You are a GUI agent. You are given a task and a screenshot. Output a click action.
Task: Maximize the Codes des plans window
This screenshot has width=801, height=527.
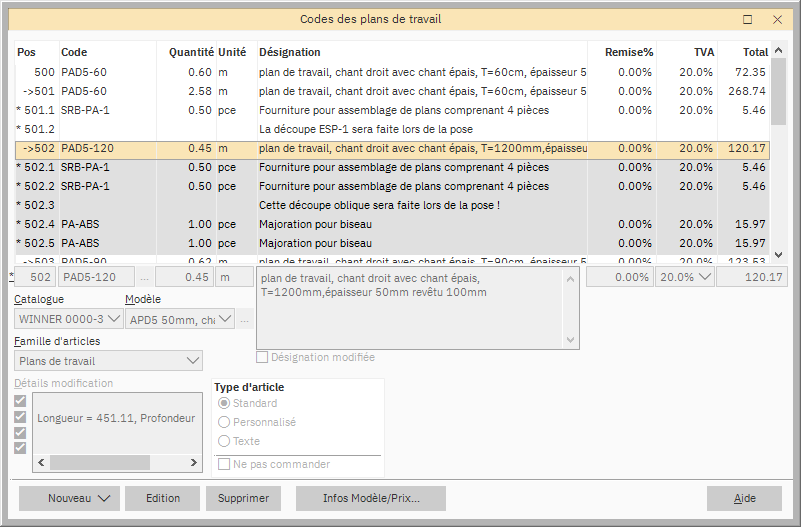pos(747,19)
